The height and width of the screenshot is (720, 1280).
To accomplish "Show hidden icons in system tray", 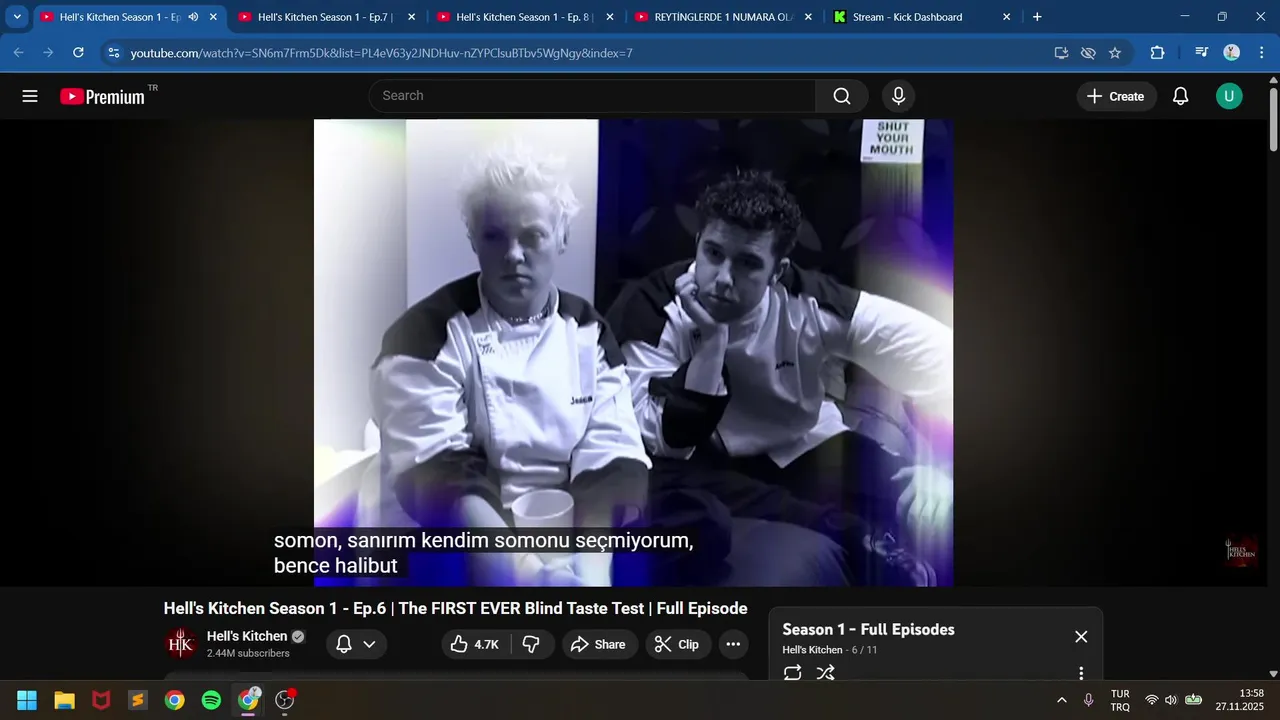I will tap(1061, 700).
